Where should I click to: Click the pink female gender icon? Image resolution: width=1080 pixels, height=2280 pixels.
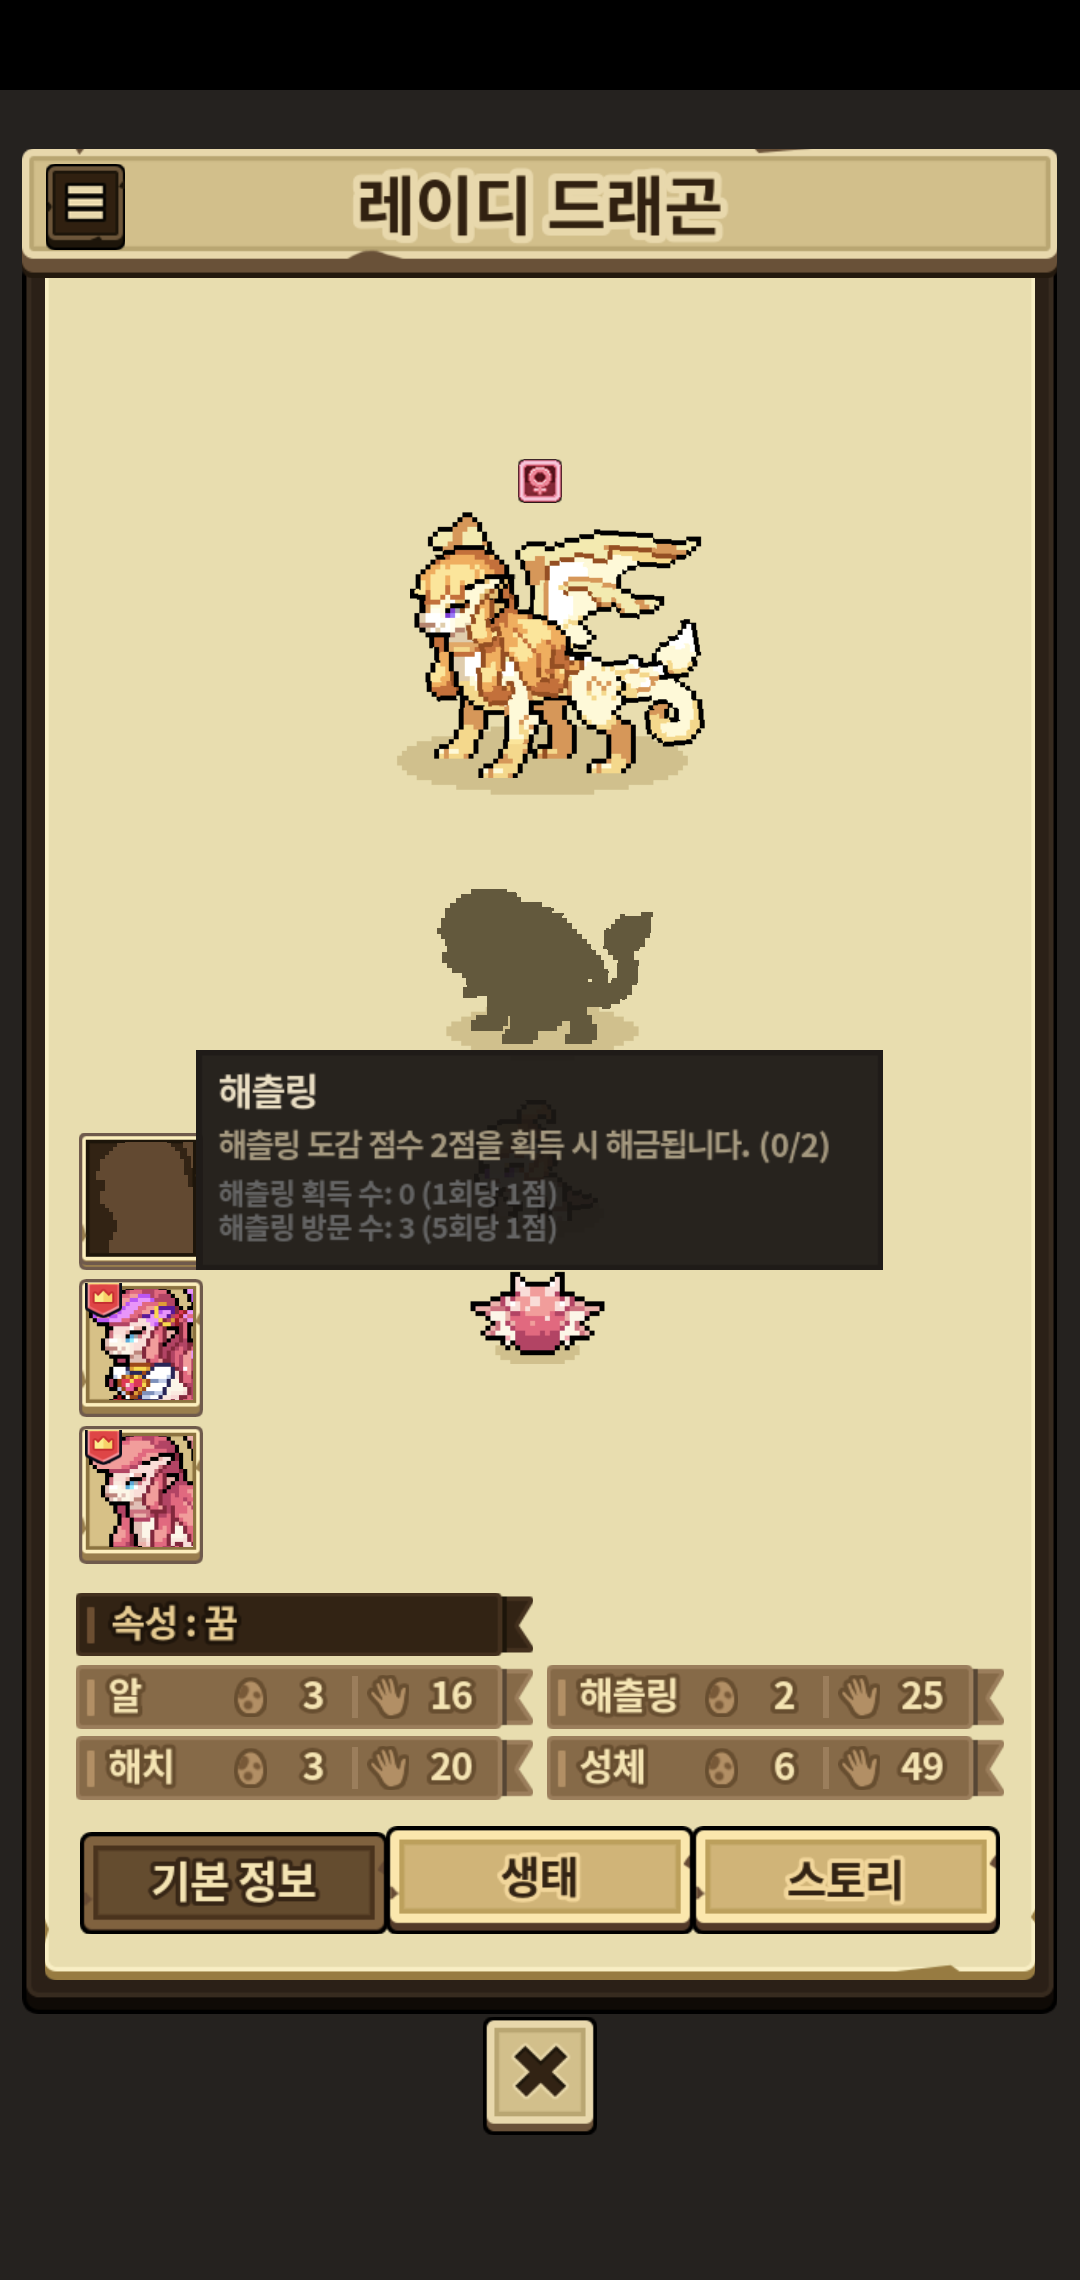click(540, 481)
